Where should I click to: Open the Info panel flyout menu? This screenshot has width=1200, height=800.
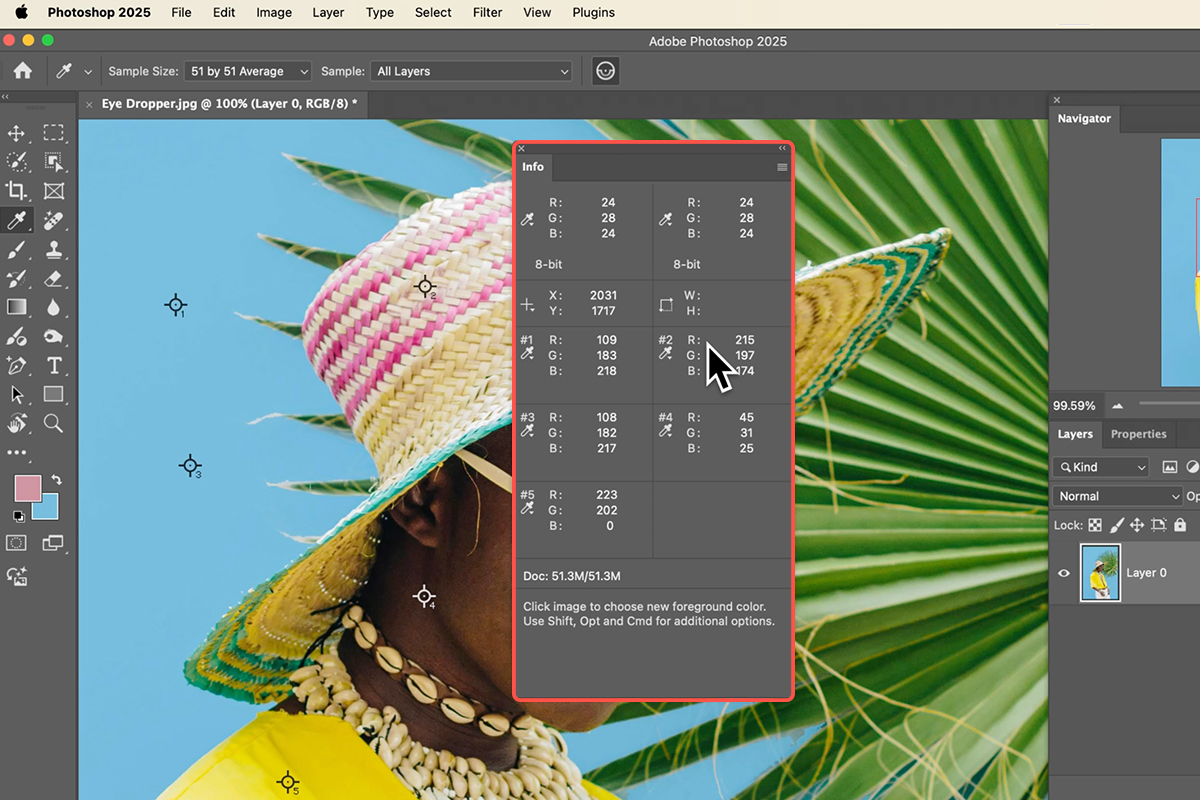click(x=782, y=167)
